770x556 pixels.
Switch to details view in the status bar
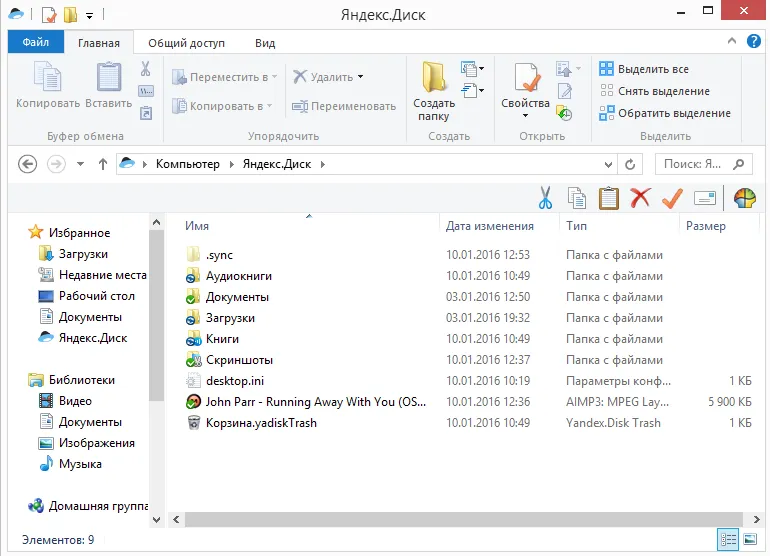[728, 540]
